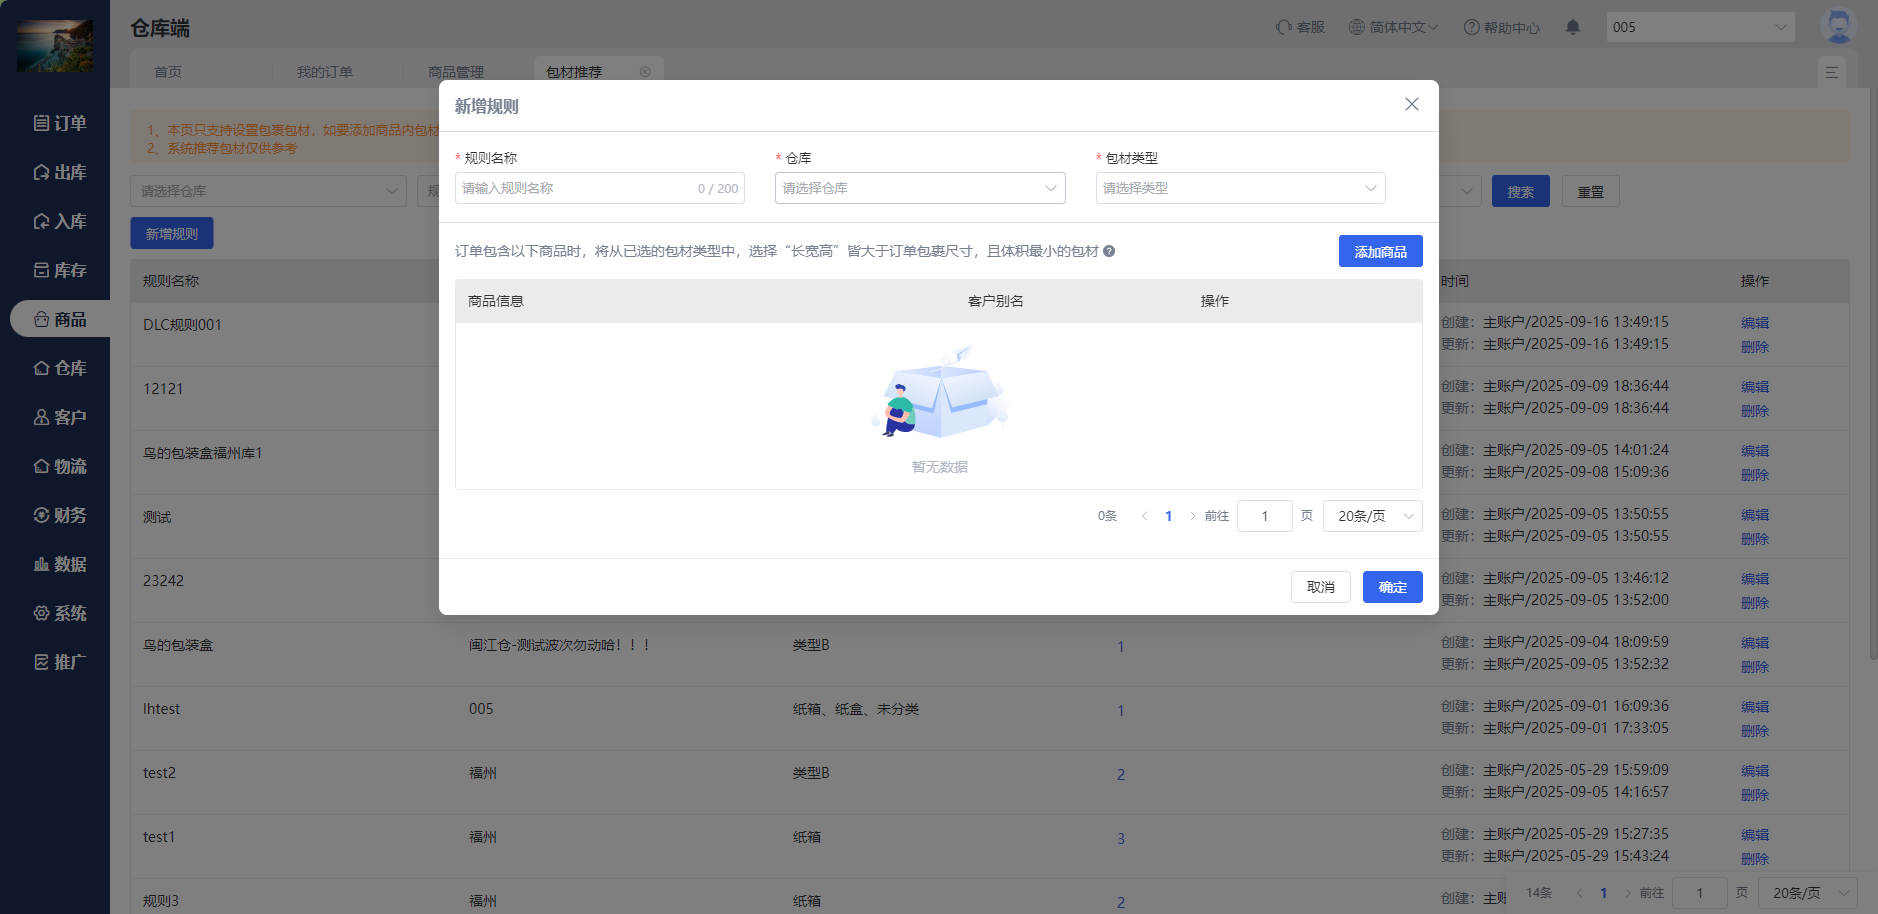
Task: Go to next page arrow in dialog
Action: click(x=1192, y=517)
